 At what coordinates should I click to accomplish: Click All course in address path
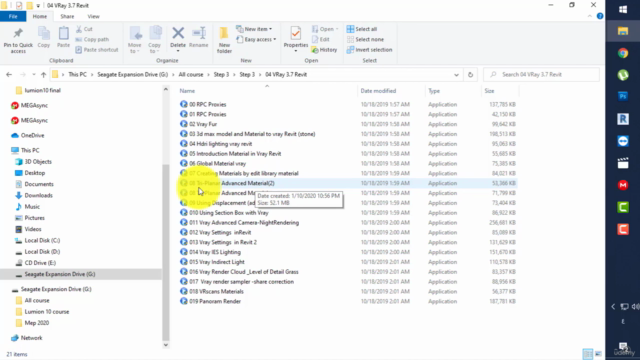point(191,75)
